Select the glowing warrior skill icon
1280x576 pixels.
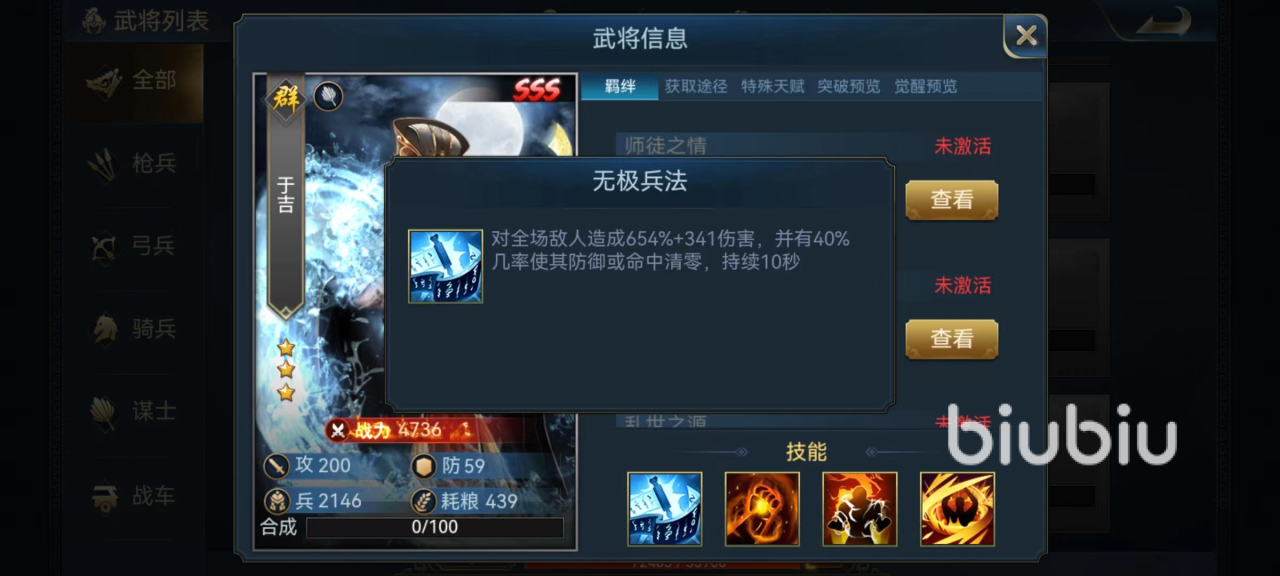pyautogui.click(x=860, y=509)
